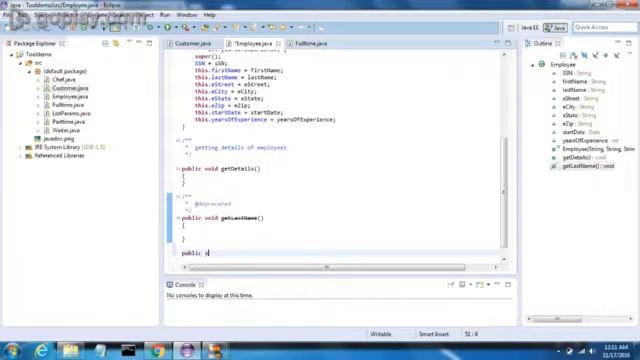Select the Outline view tab
The image size is (640, 360).
[x=542, y=43]
